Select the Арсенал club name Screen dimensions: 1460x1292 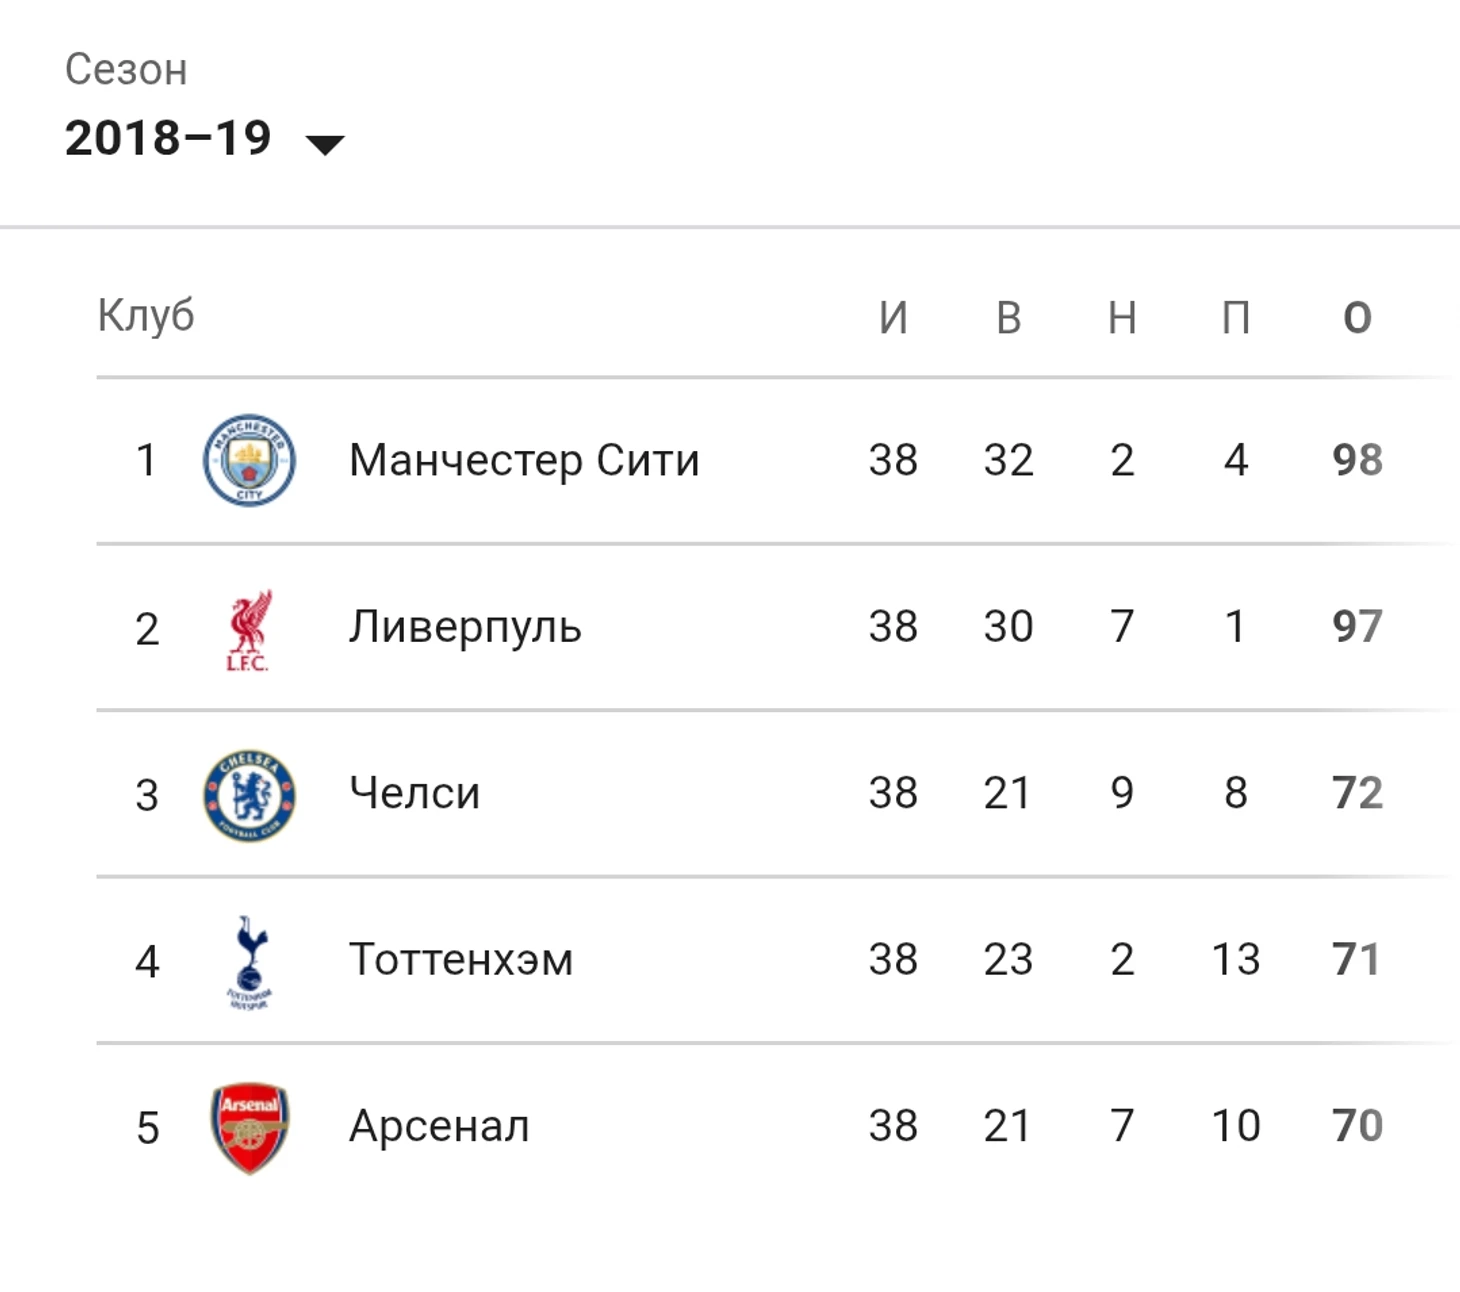439,1126
